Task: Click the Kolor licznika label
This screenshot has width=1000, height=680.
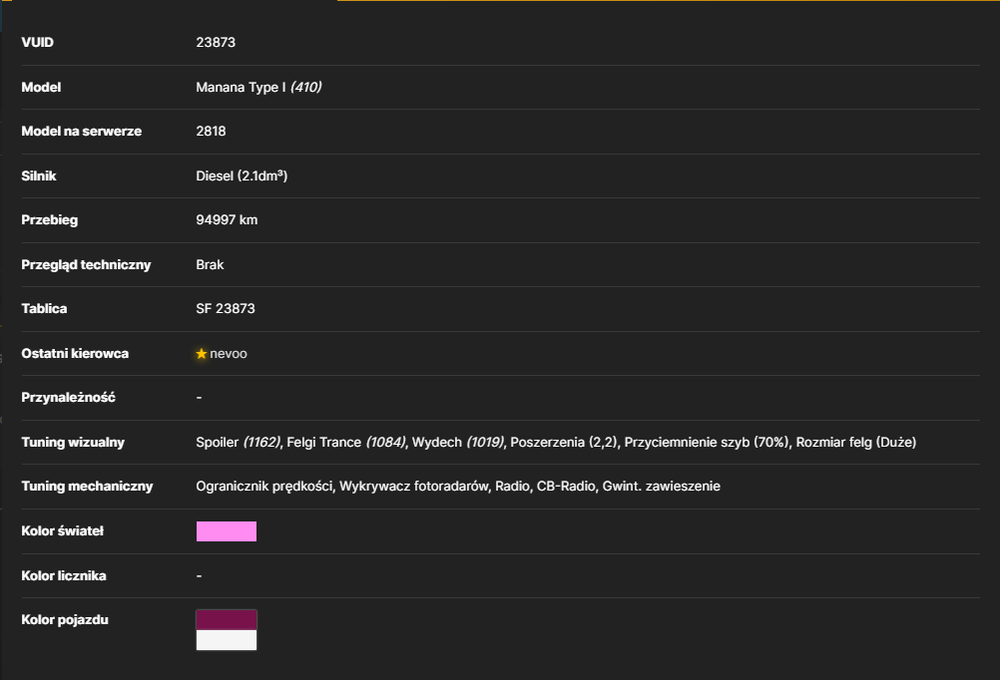Action: click(x=64, y=575)
